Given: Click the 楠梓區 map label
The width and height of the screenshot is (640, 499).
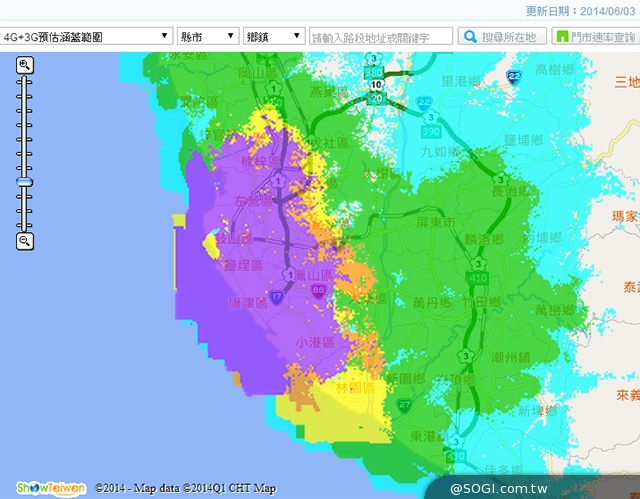Looking at the screenshot, I should 260,162.
